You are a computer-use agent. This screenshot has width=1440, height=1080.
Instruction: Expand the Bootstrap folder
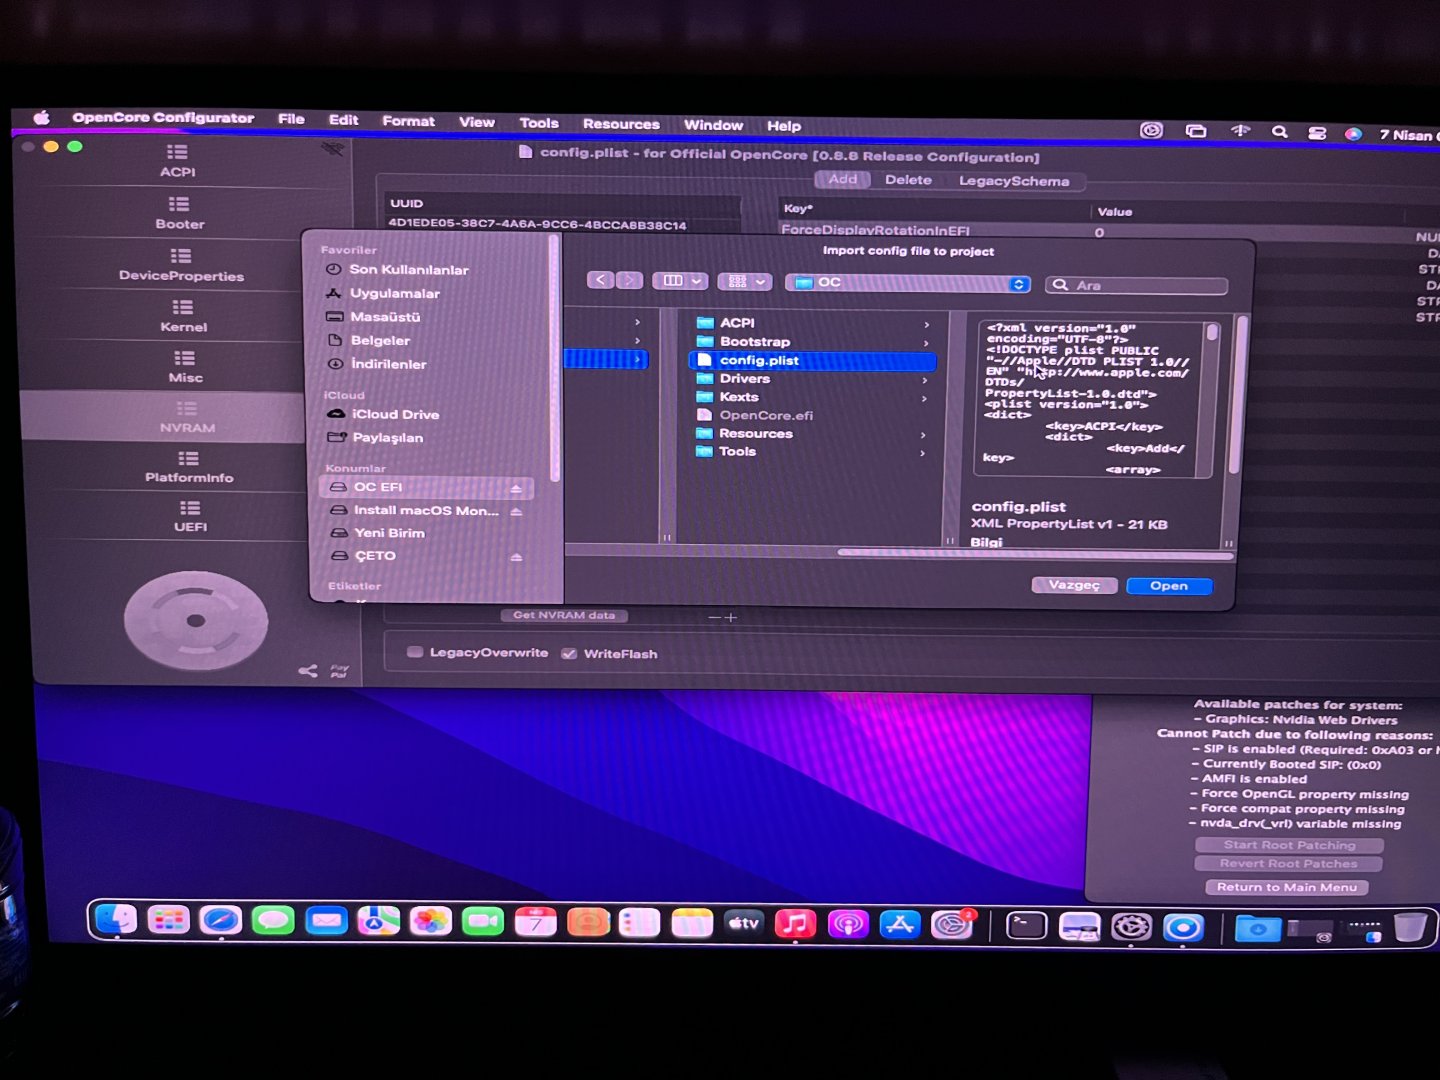tap(927, 343)
